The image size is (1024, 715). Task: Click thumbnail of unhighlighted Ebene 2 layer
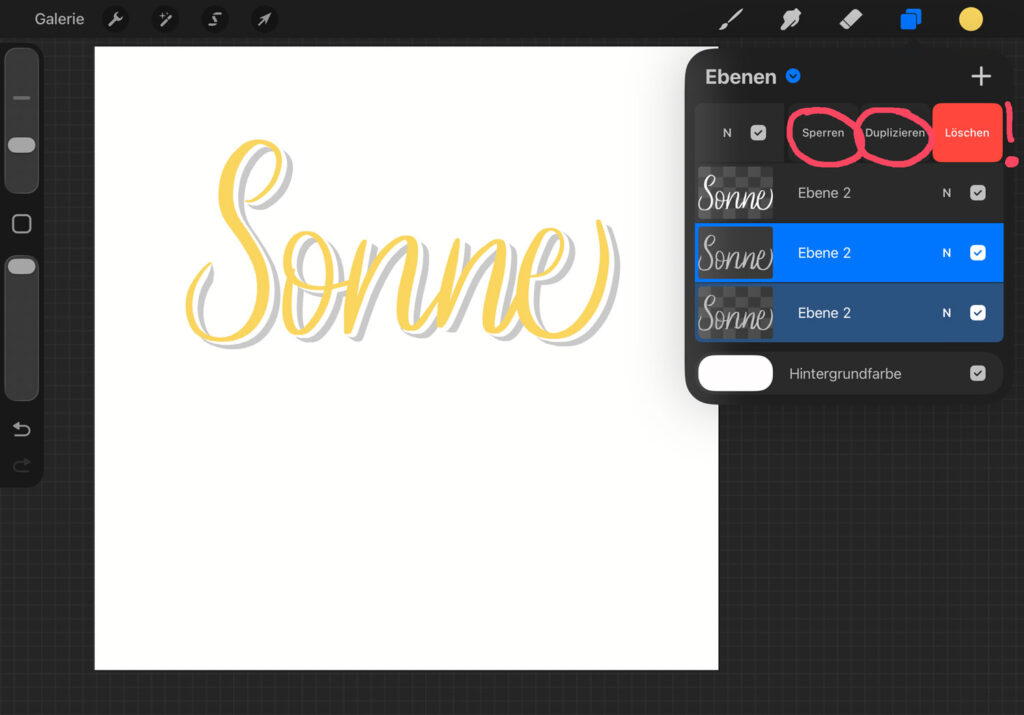(735, 193)
